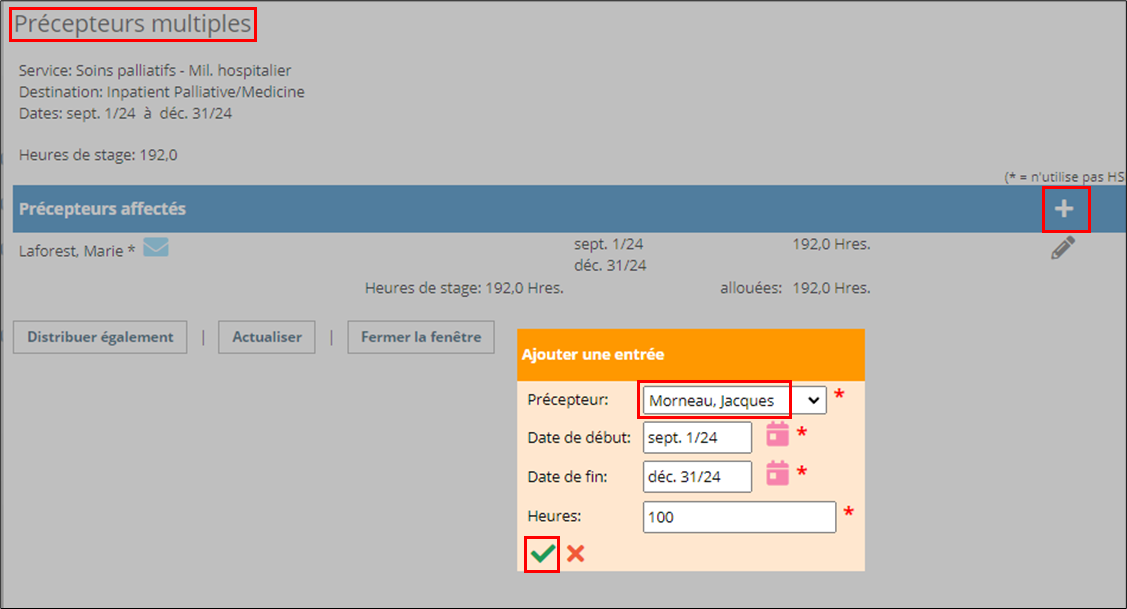Click the Précepteurs multiples title
Image resolution: width=1127 pixels, height=609 pixels.
click(x=133, y=24)
